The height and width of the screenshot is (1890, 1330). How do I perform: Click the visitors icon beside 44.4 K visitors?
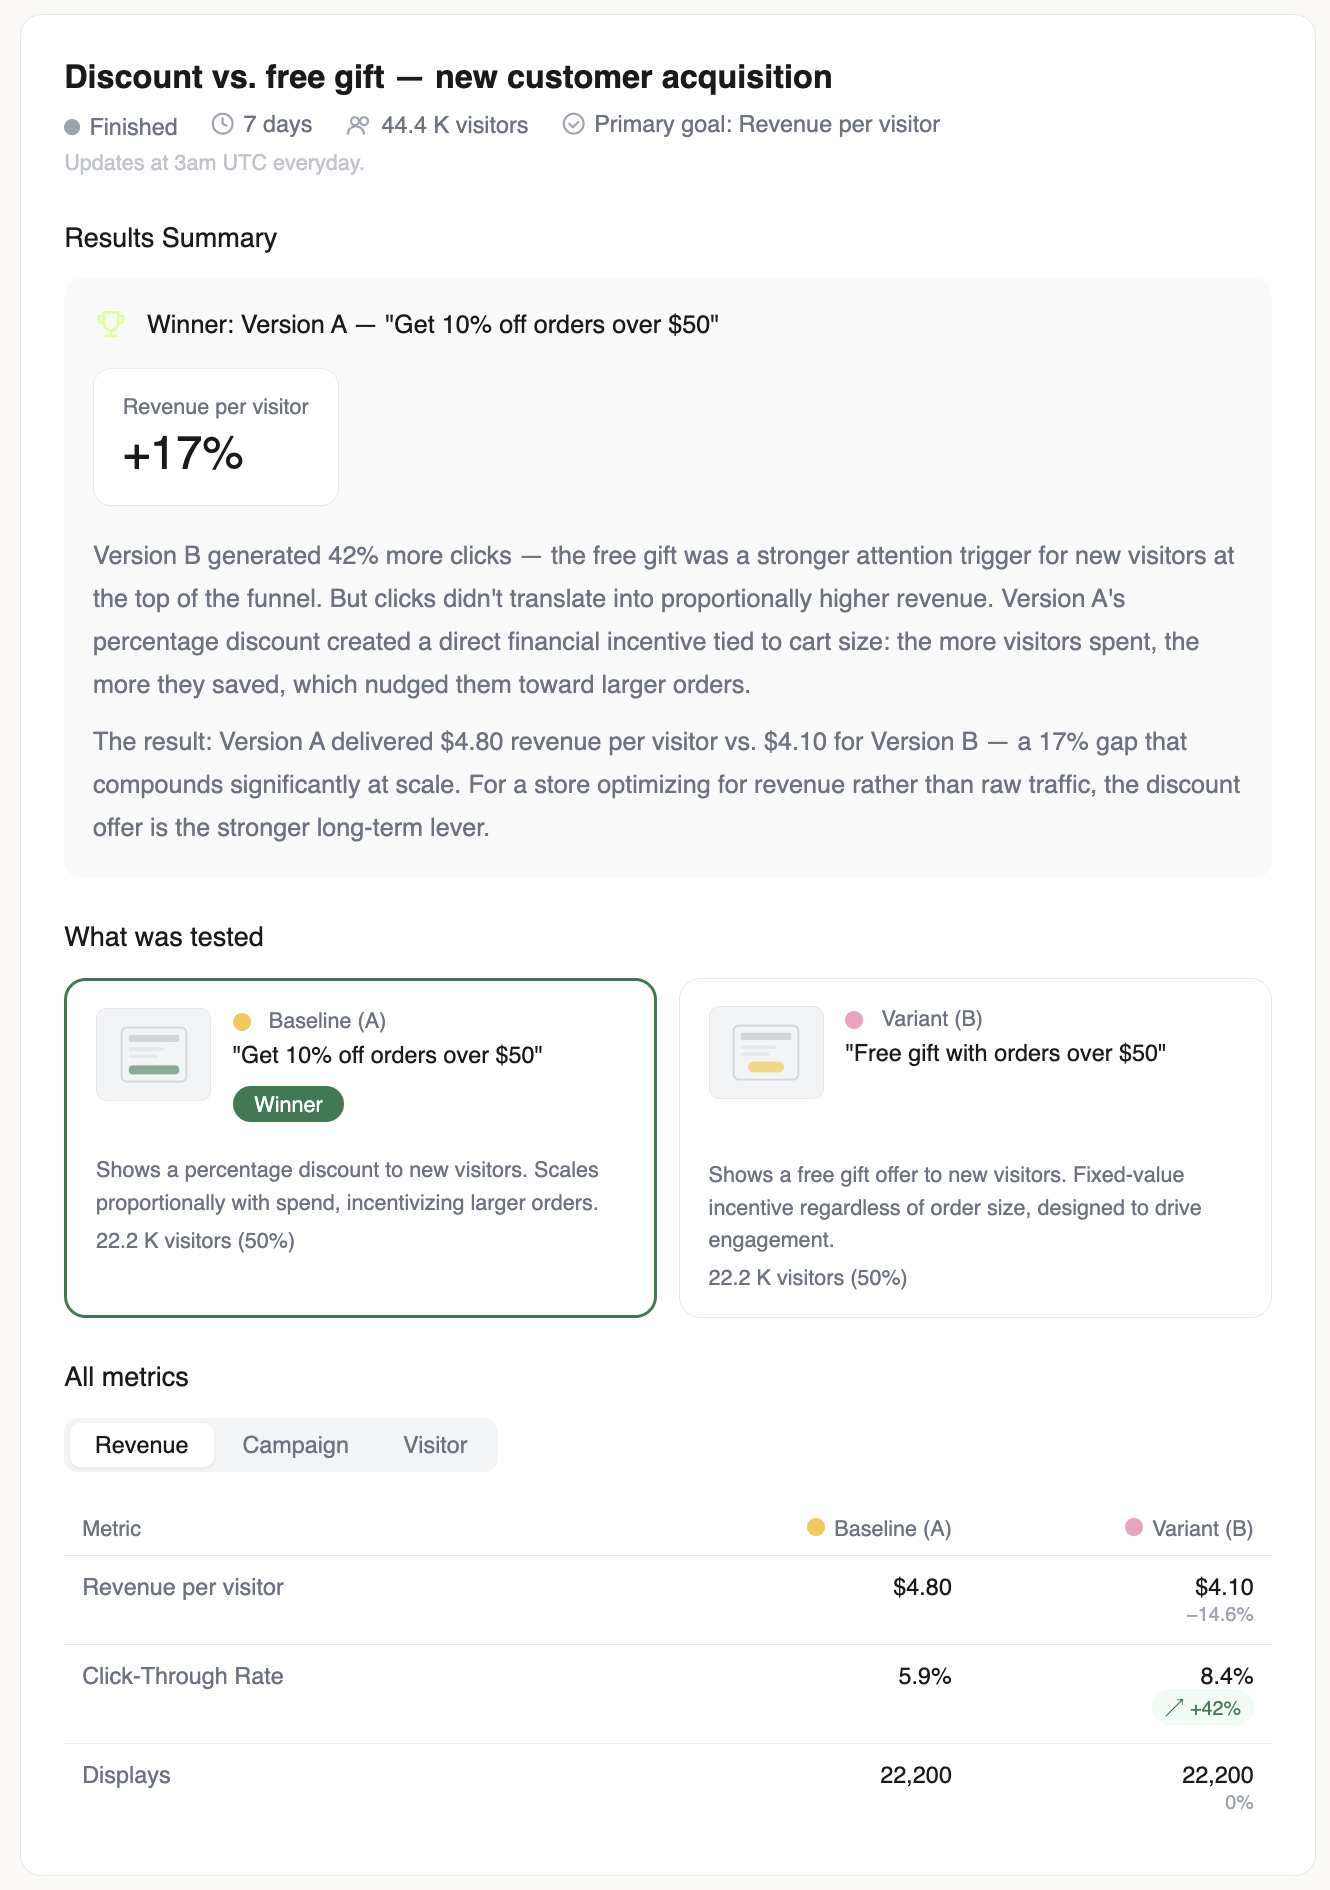pos(358,124)
